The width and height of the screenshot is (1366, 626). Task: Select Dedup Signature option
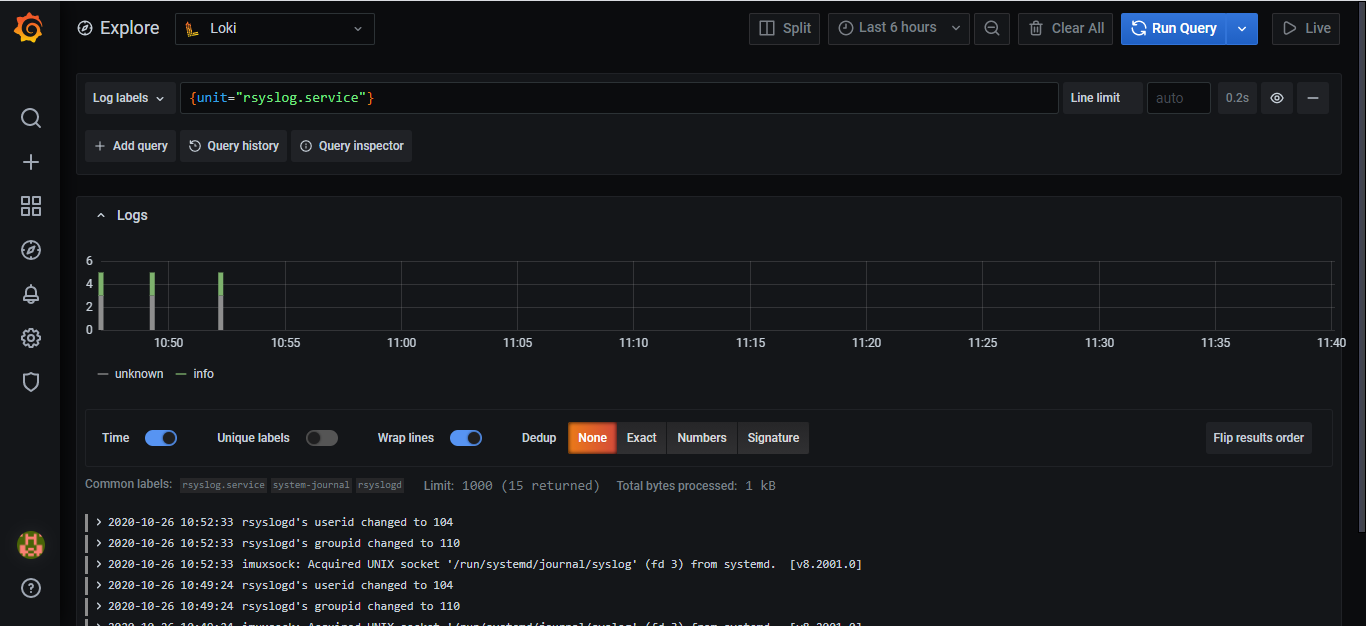click(x=773, y=438)
